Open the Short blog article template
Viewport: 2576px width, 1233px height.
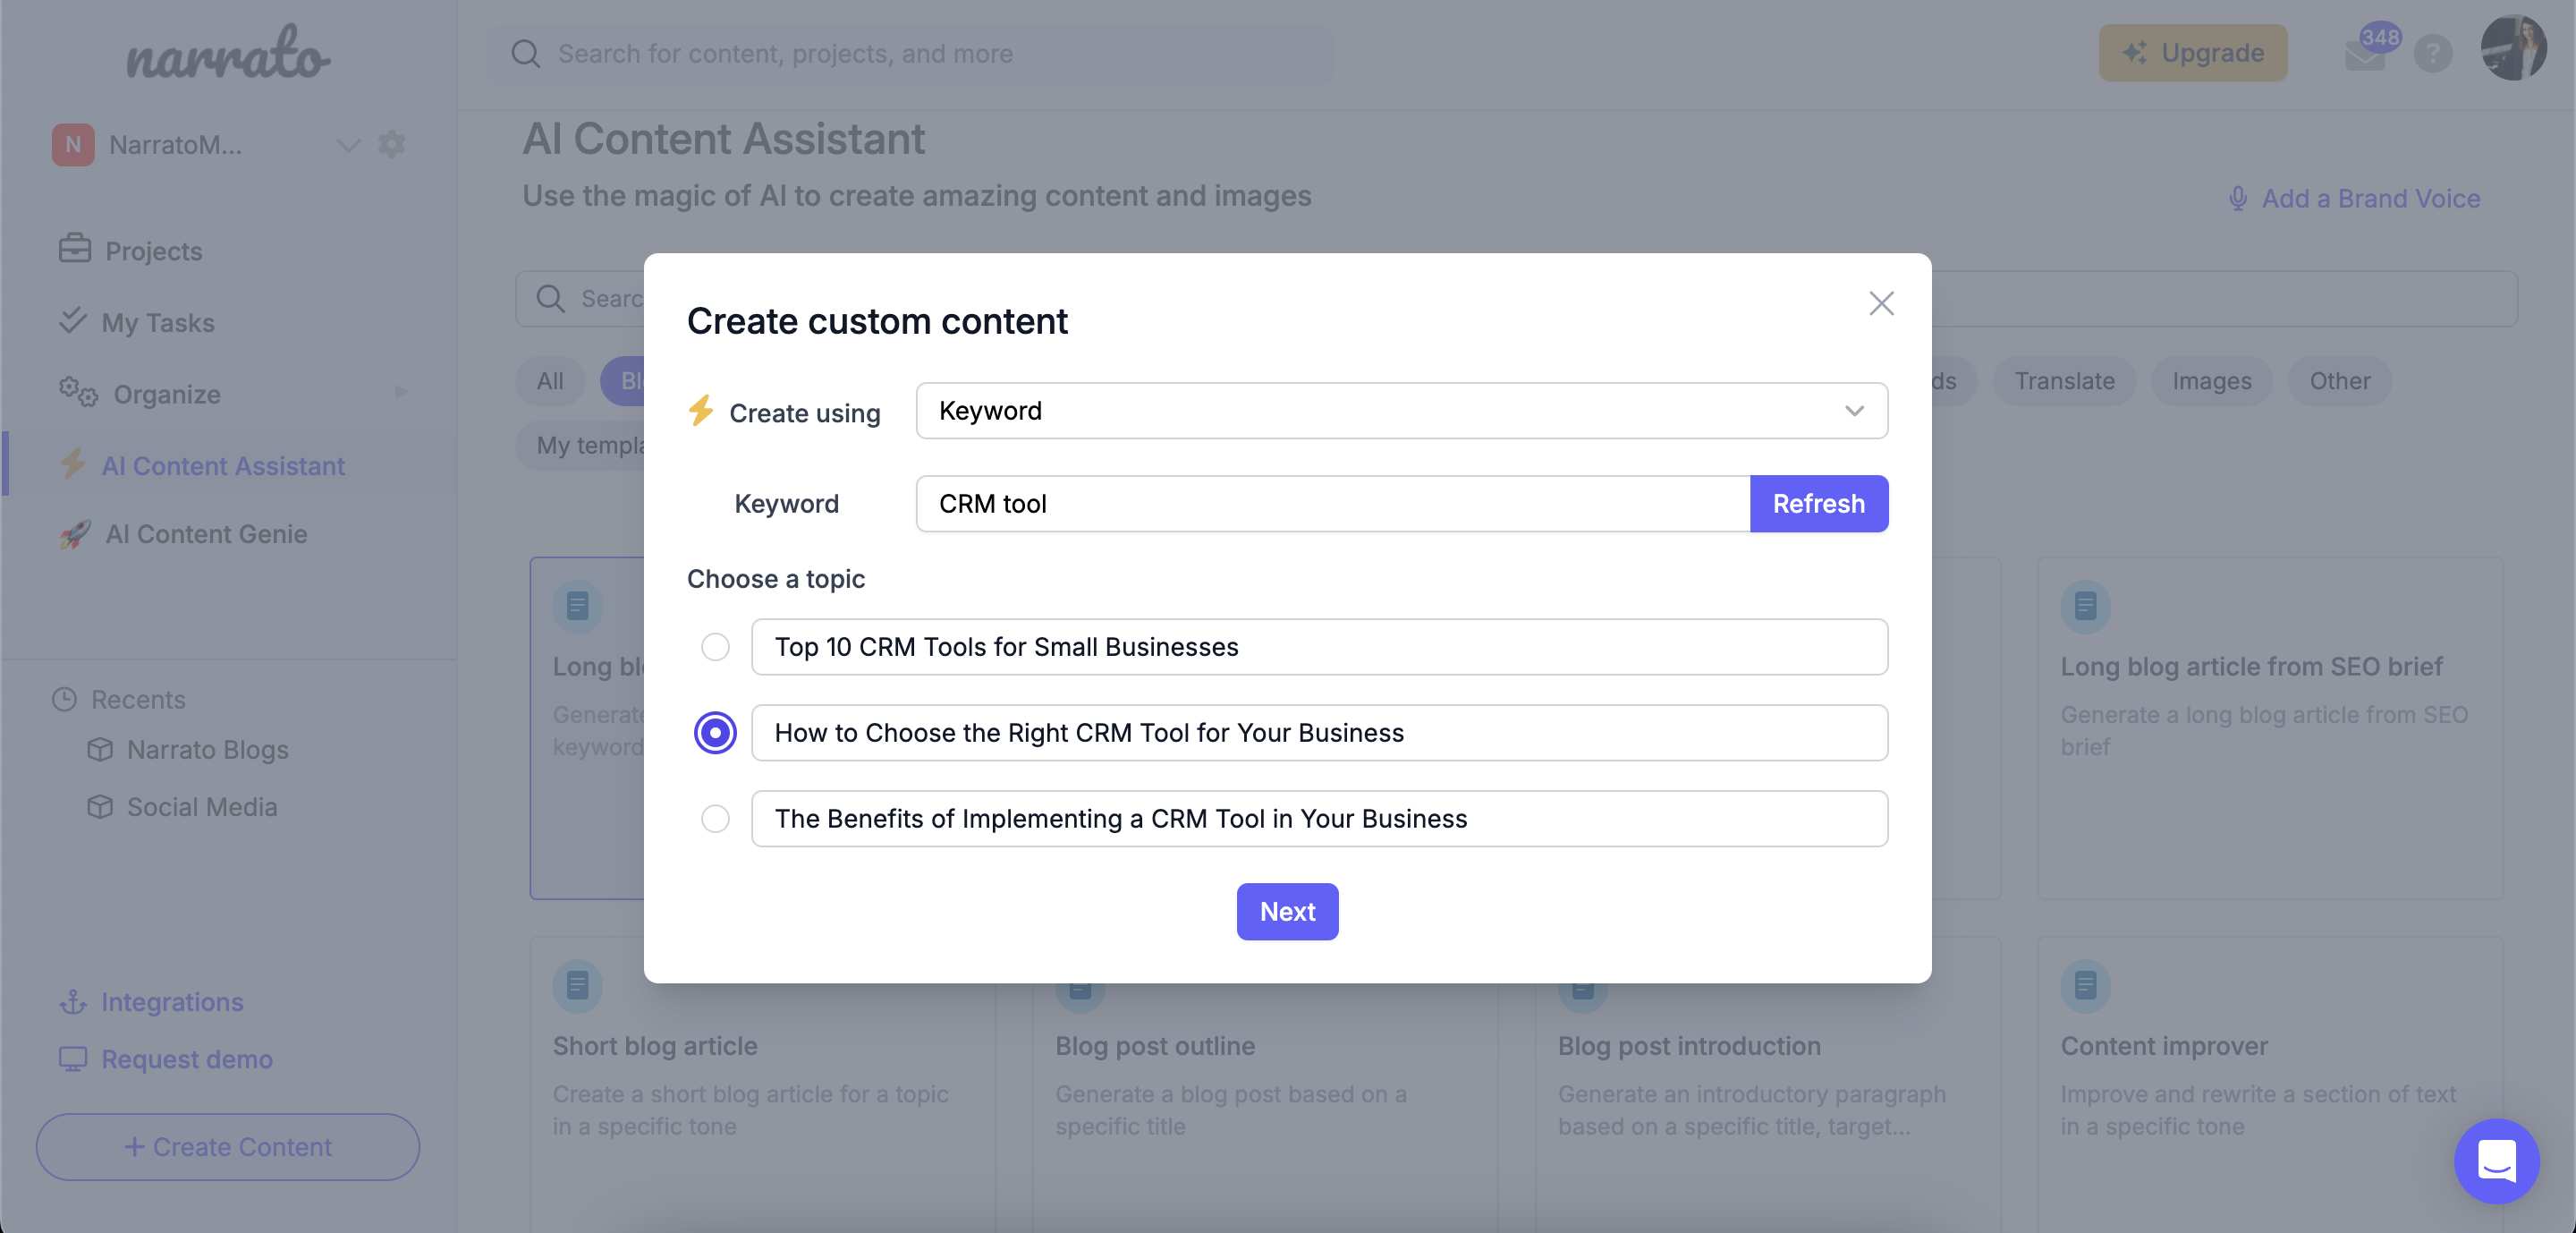(x=763, y=1085)
